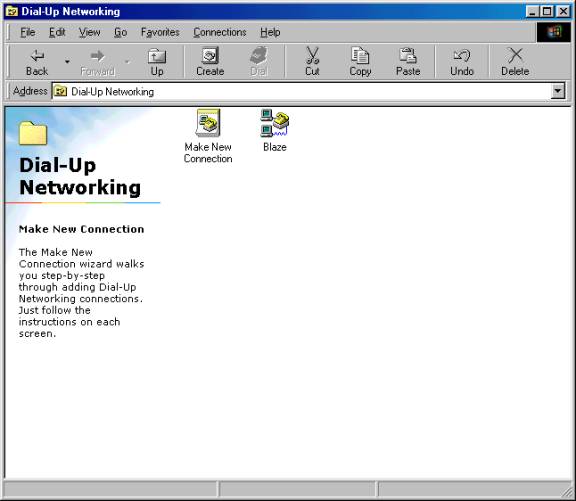Click the Windows logo throbber

554,32
